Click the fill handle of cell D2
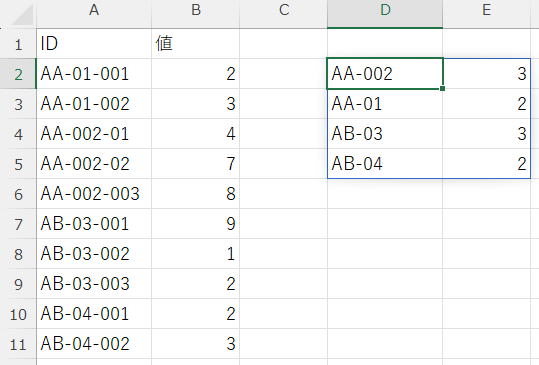The width and height of the screenshot is (539, 365). 442,89
